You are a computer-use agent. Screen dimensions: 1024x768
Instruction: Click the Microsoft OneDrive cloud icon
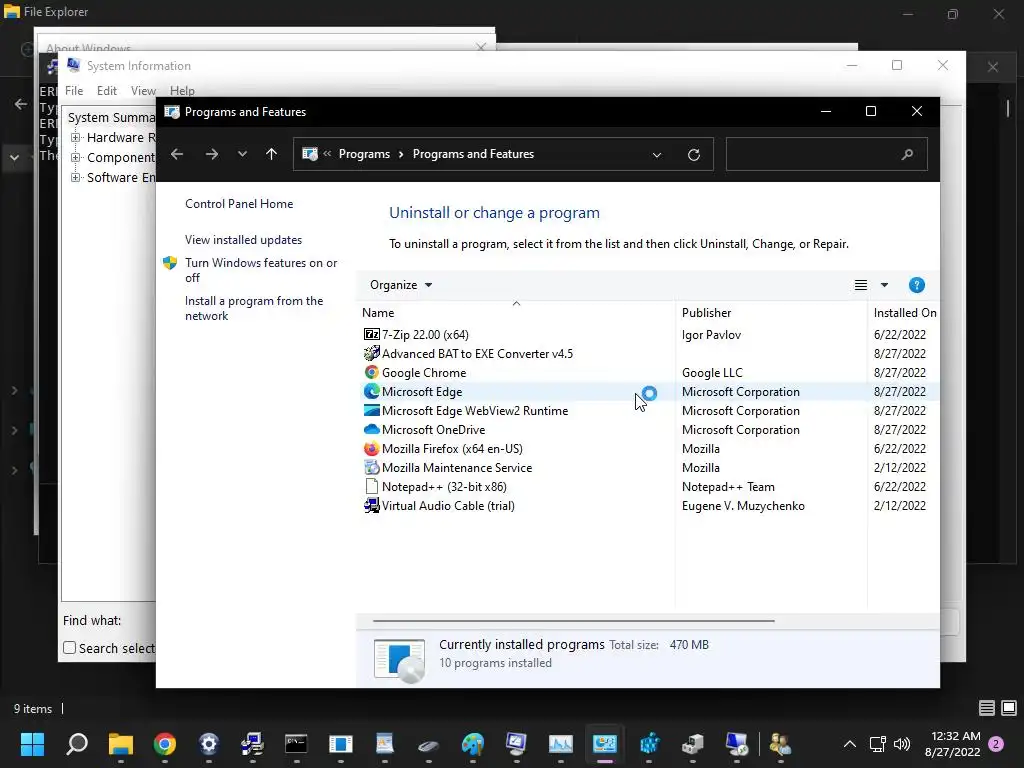[x=372, y=429]
